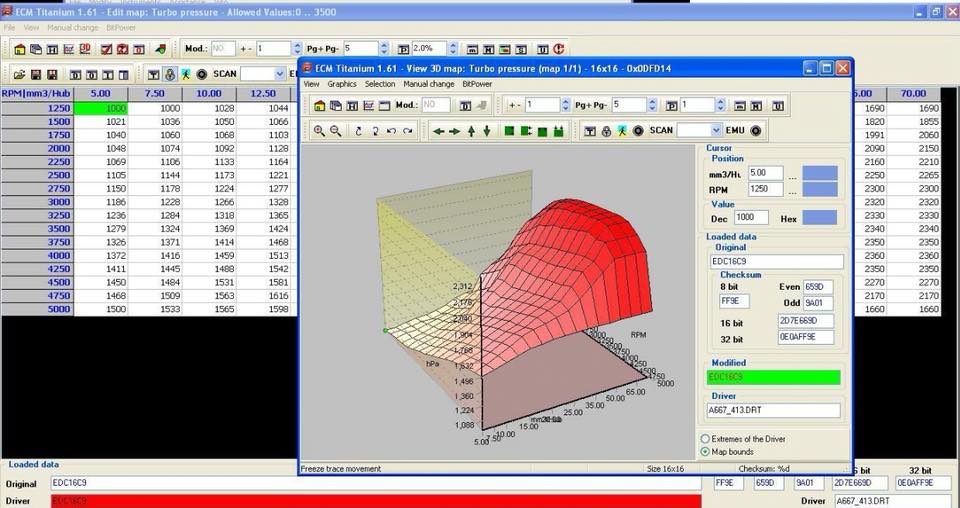This screenshot has width=960, height=508.
Task: Select the green highlighted 1000 cell at 1250 RPM
Action: 101,108
